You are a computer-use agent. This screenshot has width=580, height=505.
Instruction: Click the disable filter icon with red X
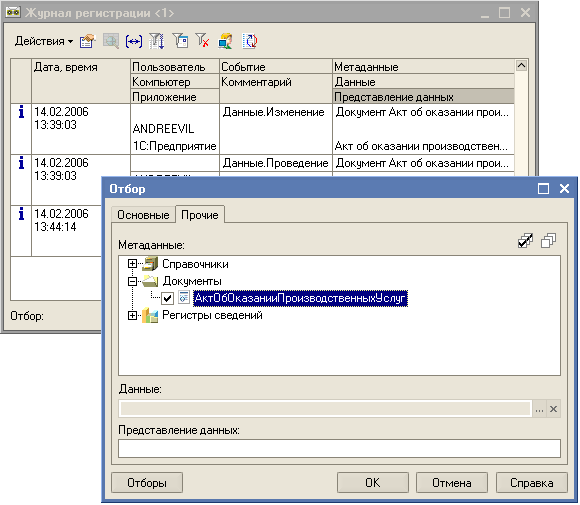click(202, 40)
